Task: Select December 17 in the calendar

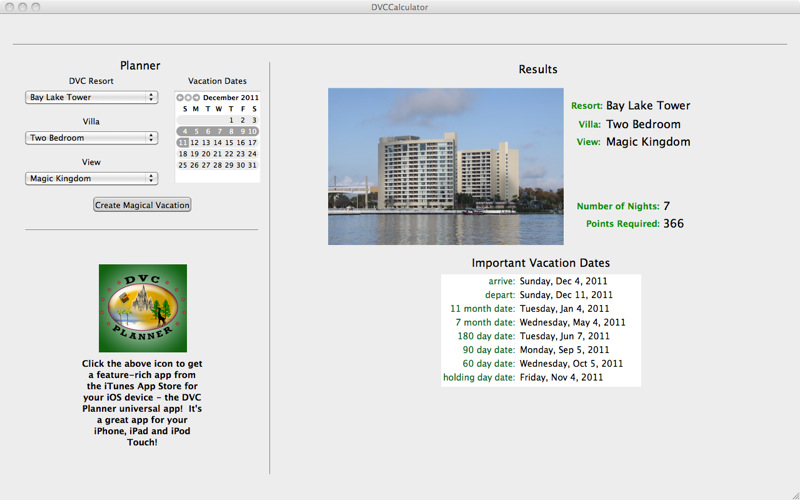Action: 253,143
